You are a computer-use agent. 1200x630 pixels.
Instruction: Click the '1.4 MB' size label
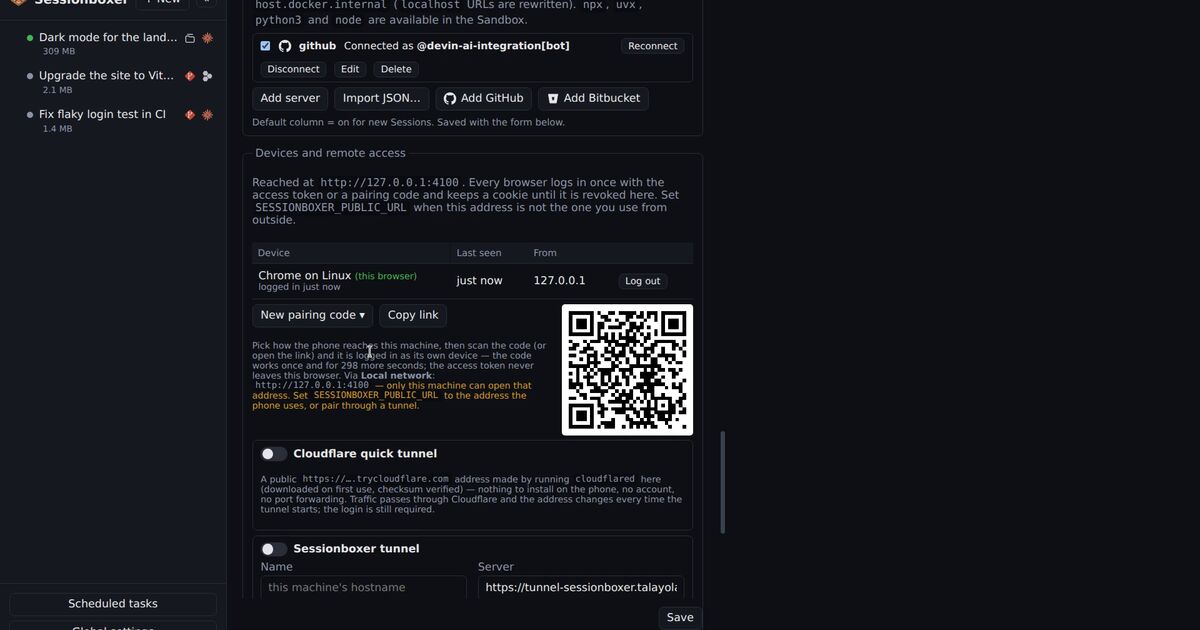point(57,129)
